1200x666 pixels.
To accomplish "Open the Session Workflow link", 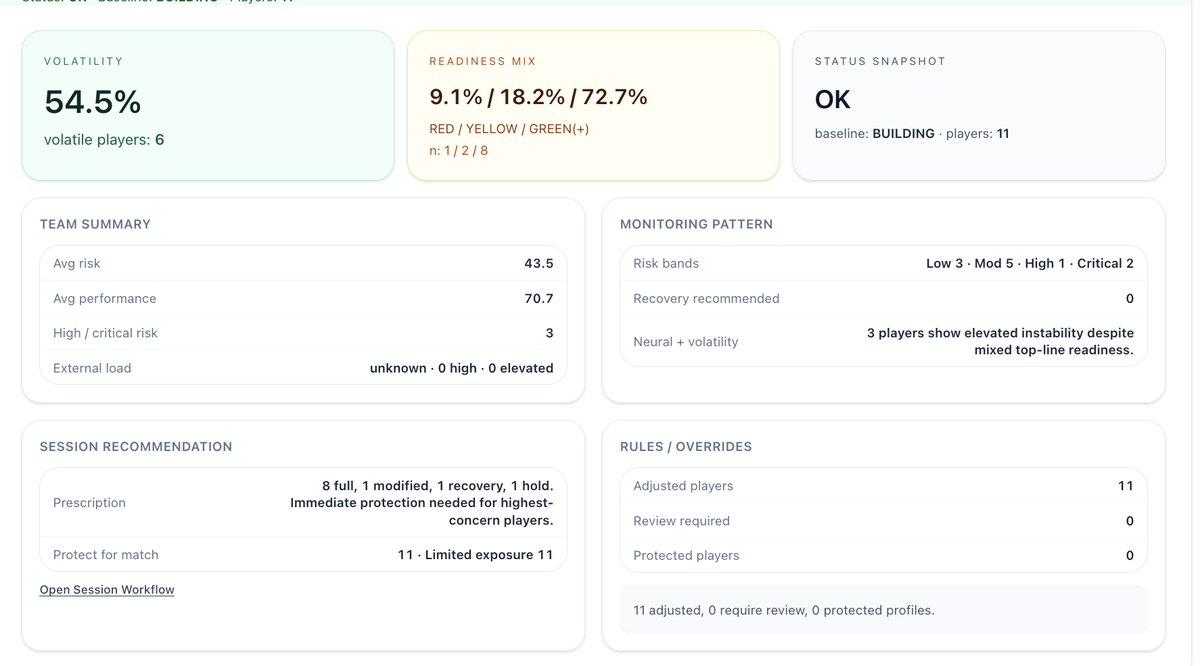I will 106,589.
